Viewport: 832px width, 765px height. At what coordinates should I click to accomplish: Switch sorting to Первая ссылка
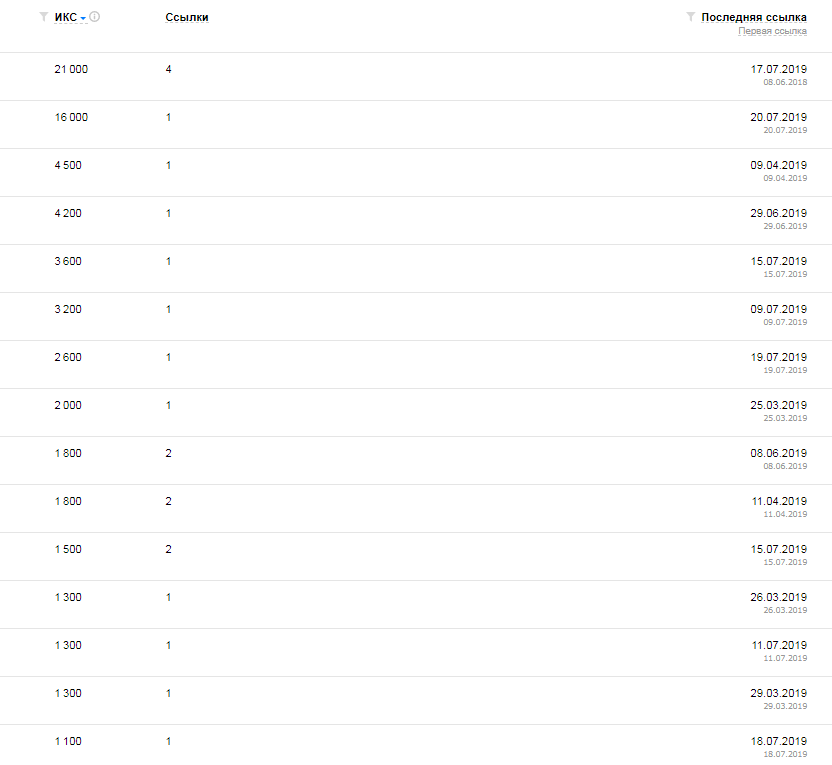(772, 31)
